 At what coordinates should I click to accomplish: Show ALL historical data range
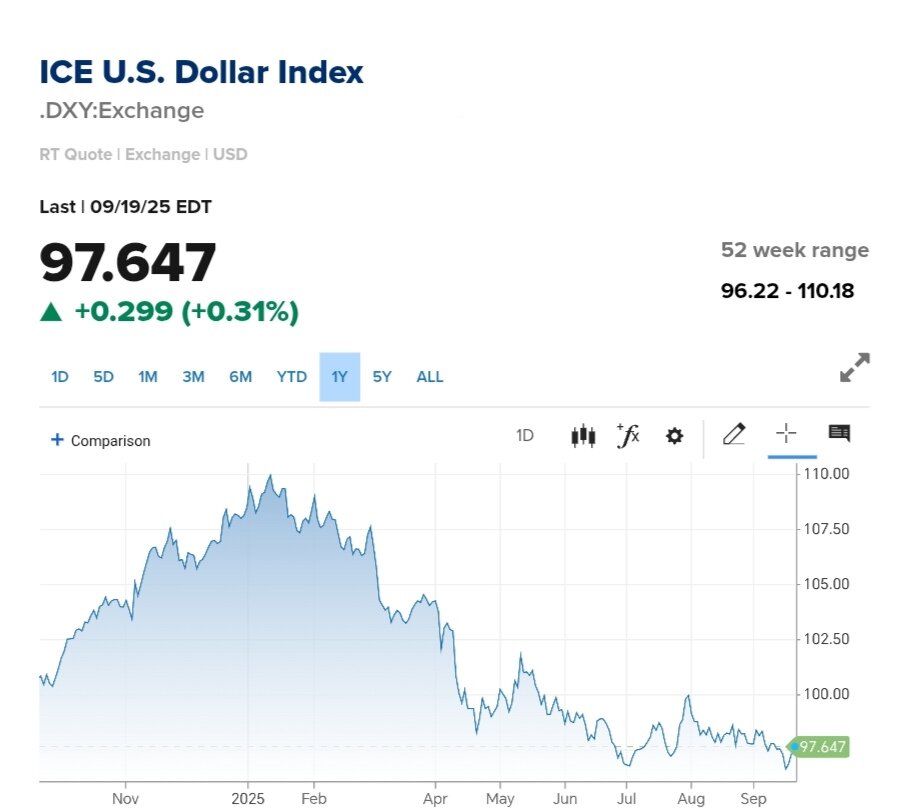pyautogui.click(x=430, y=377)
